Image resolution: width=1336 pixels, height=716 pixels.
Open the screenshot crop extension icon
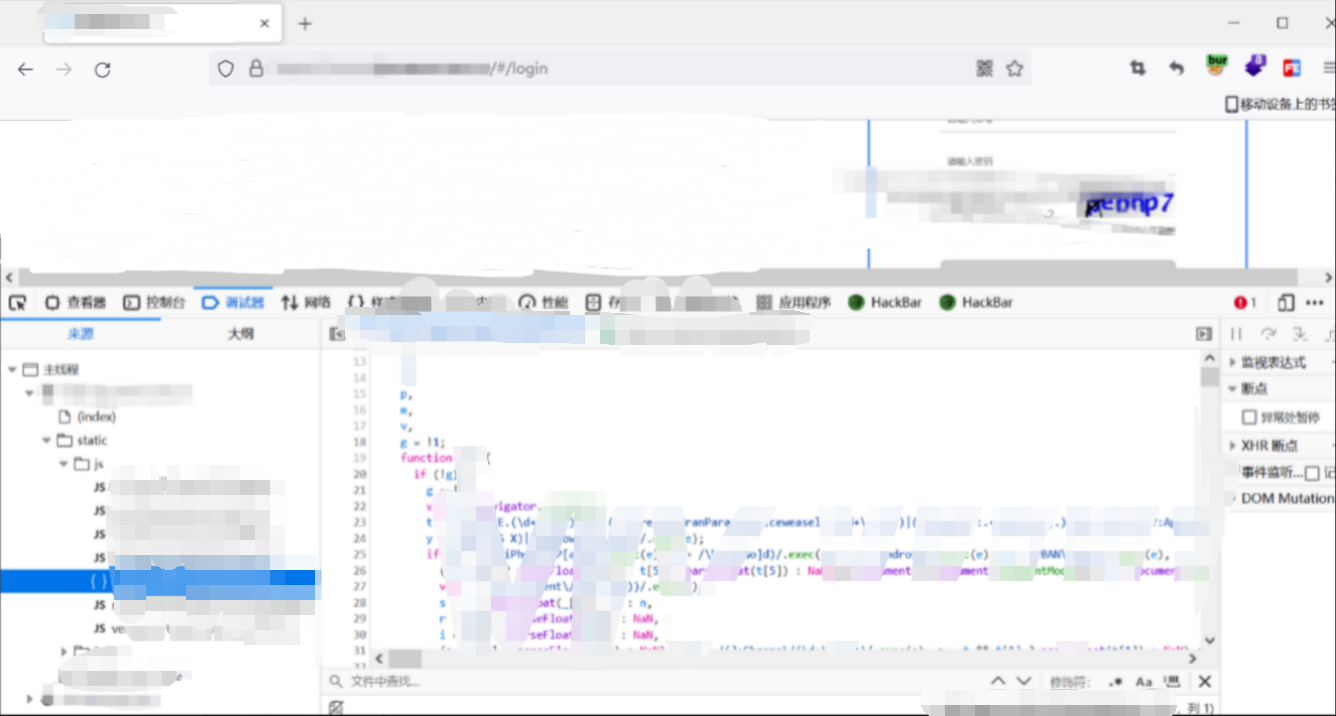(1137, 68)
